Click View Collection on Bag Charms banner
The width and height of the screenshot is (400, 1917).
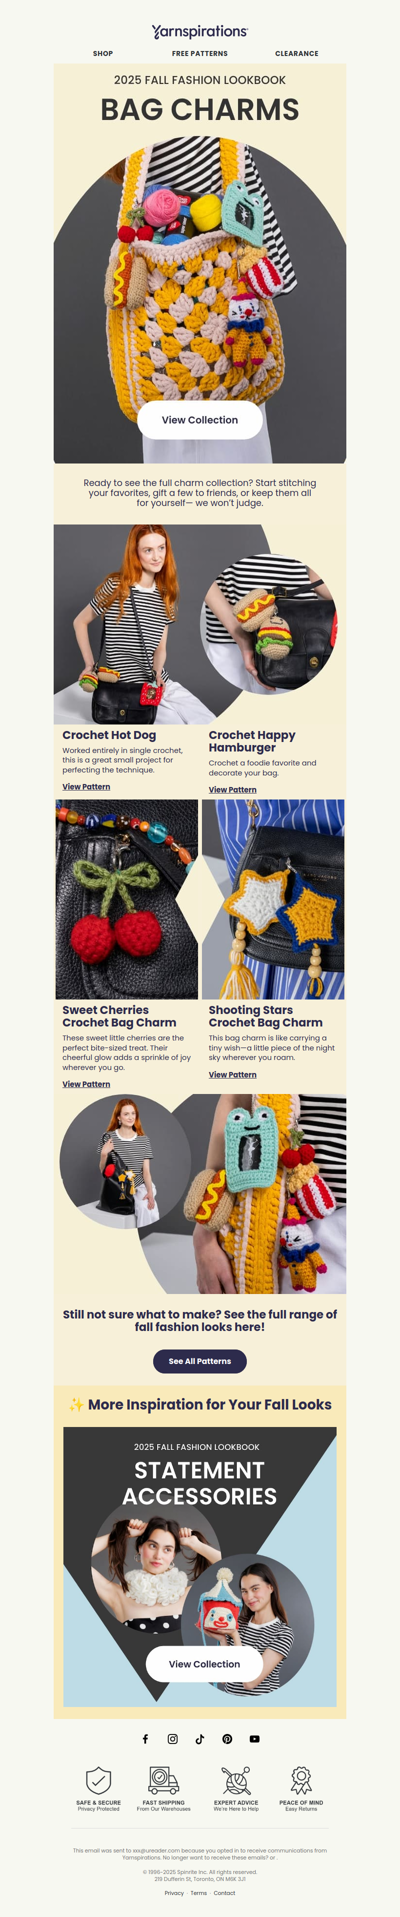200,420
